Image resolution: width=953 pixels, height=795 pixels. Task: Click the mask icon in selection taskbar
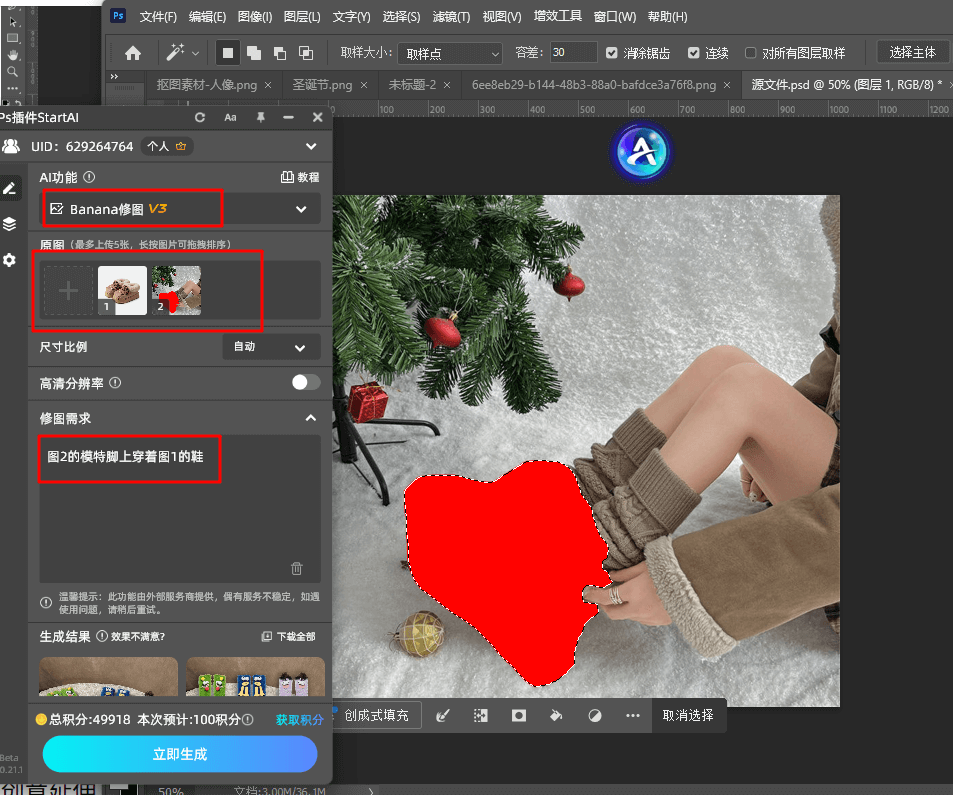(519, 716)
